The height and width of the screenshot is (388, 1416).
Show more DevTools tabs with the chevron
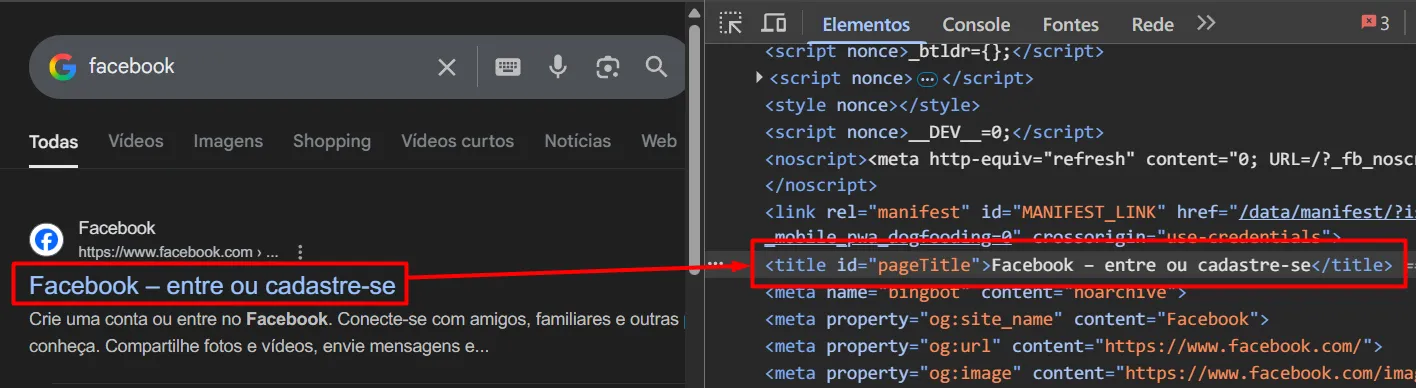(x=1205, y=23)
